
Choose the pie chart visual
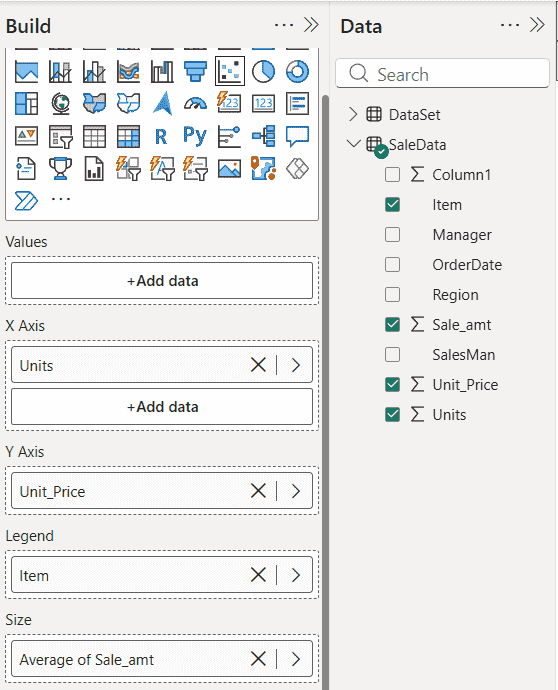264,71
